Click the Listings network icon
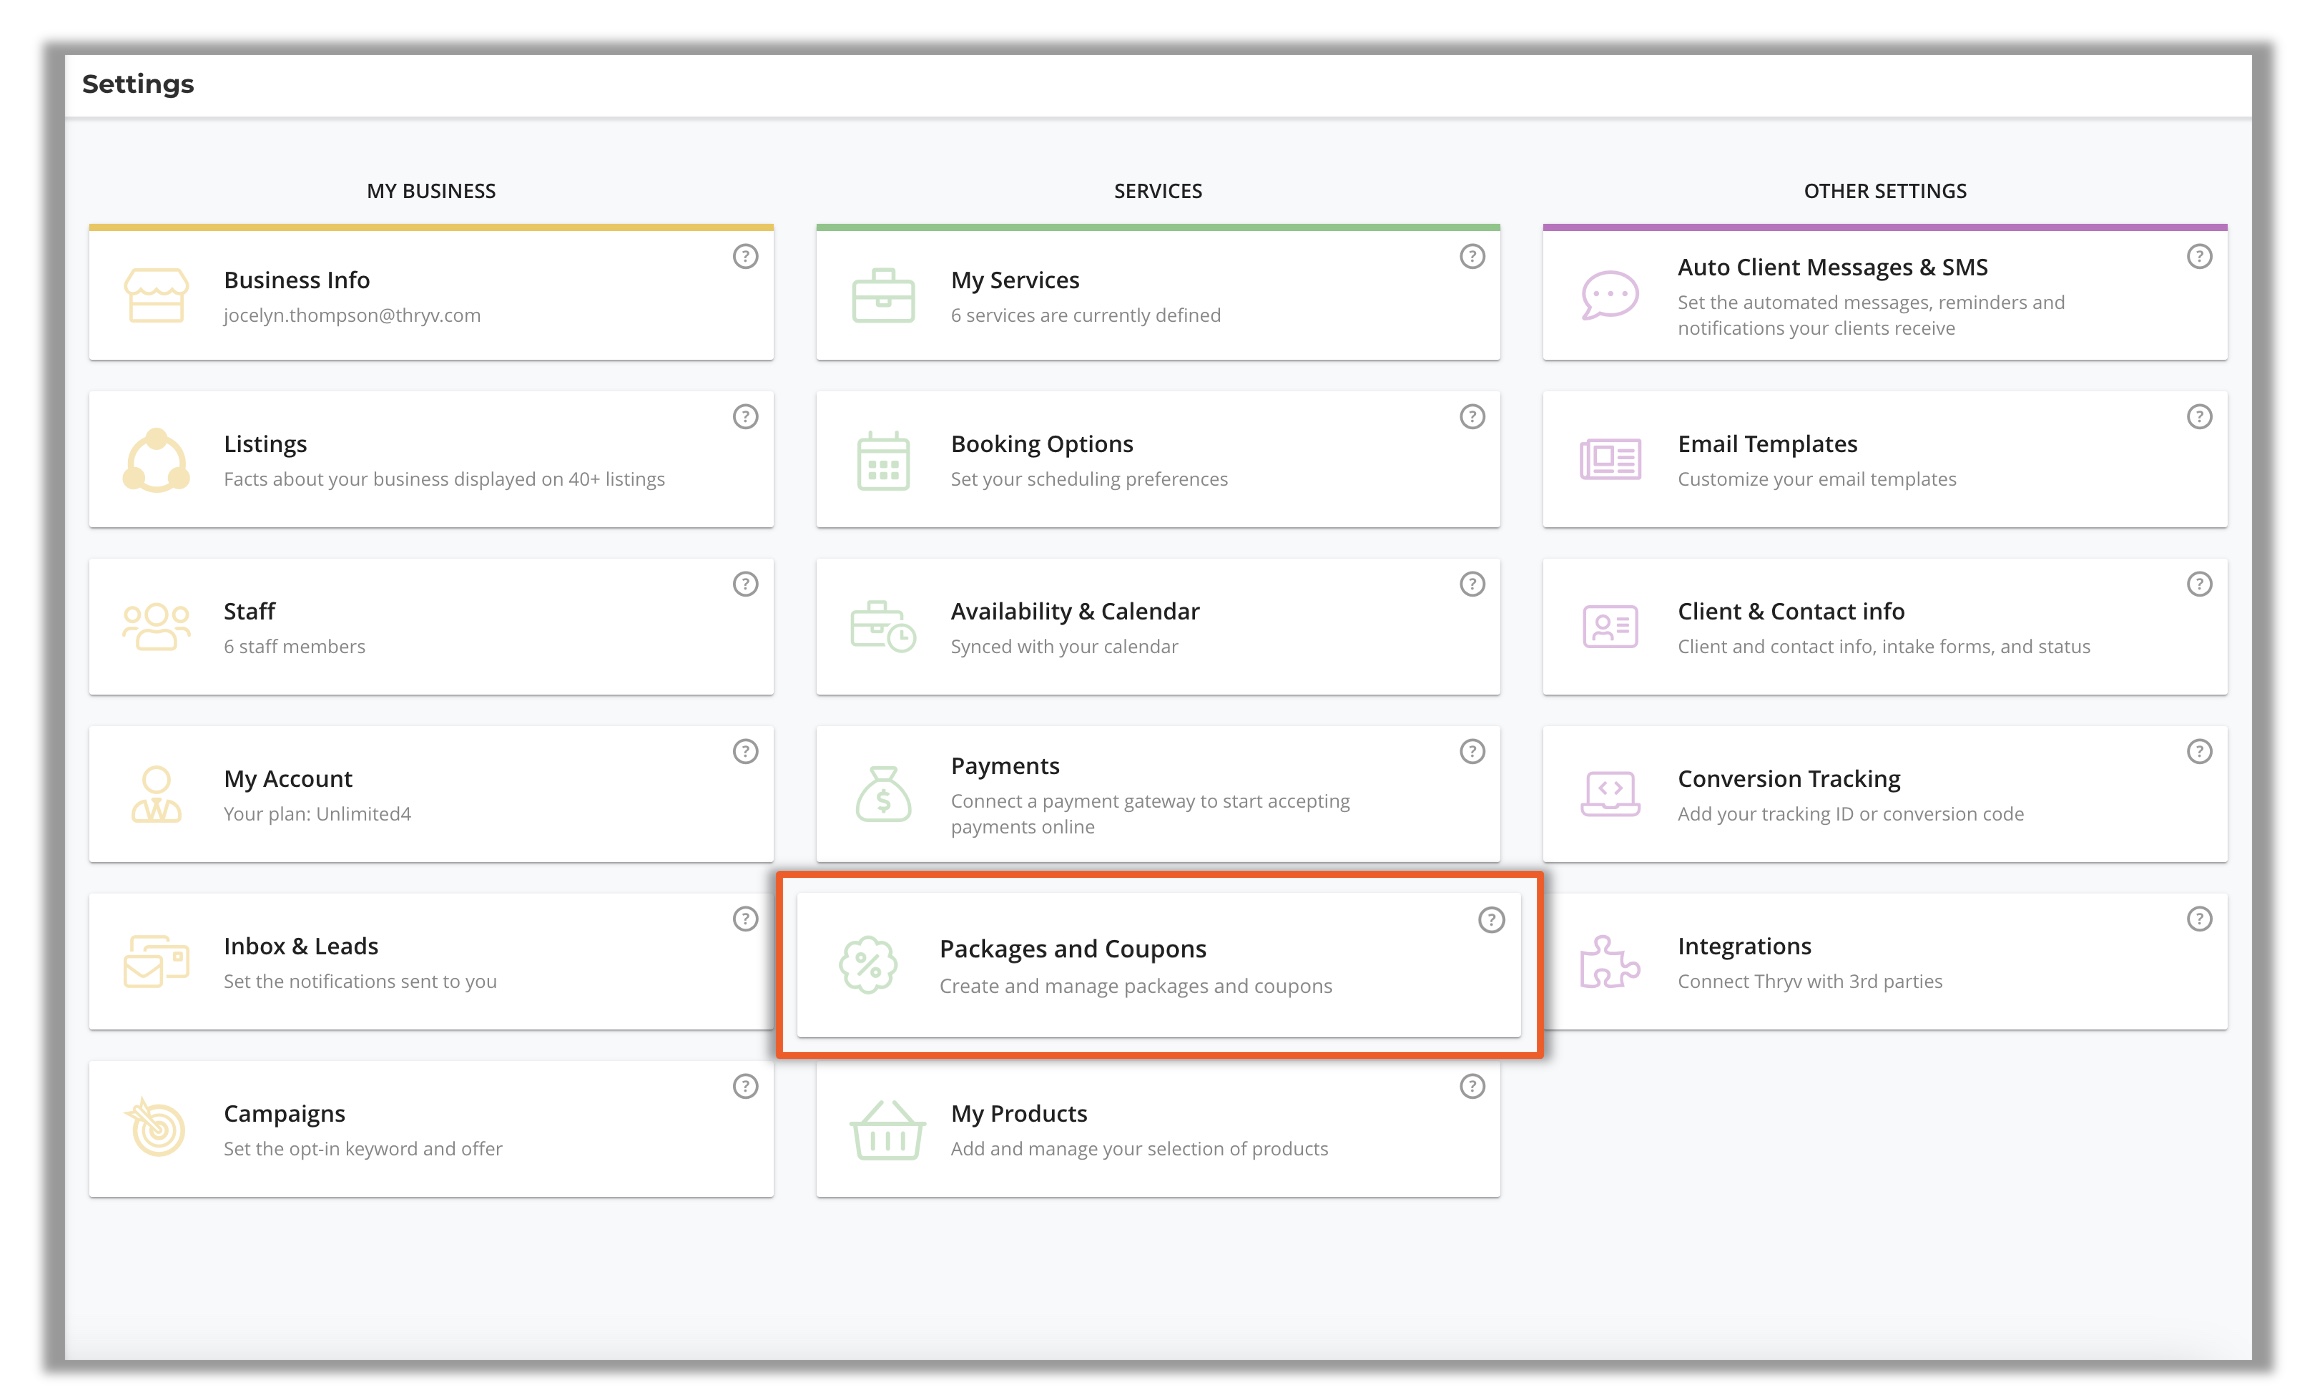This screenshot has width=2316, height=1400. click(156, 461)
